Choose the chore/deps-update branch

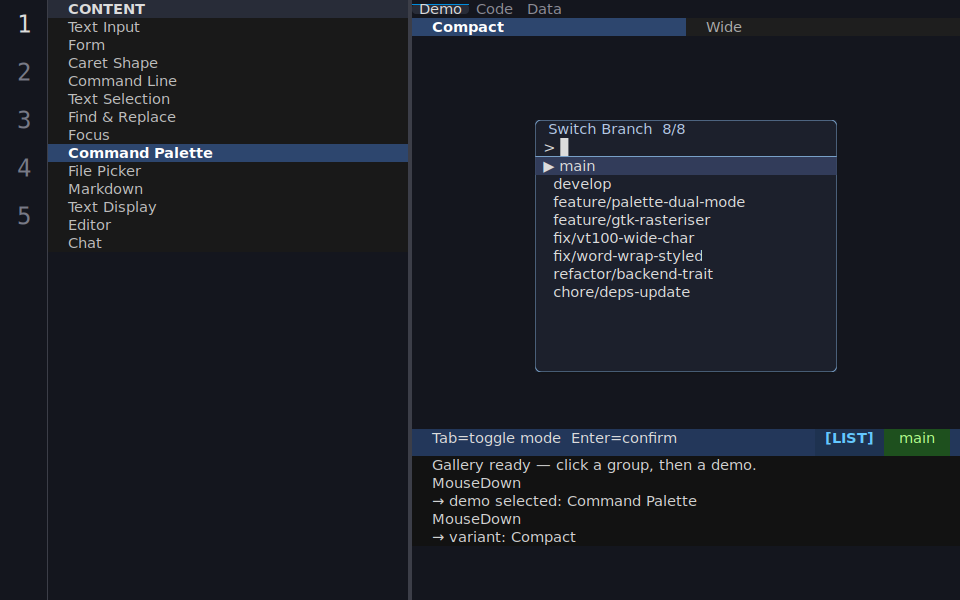686,292
